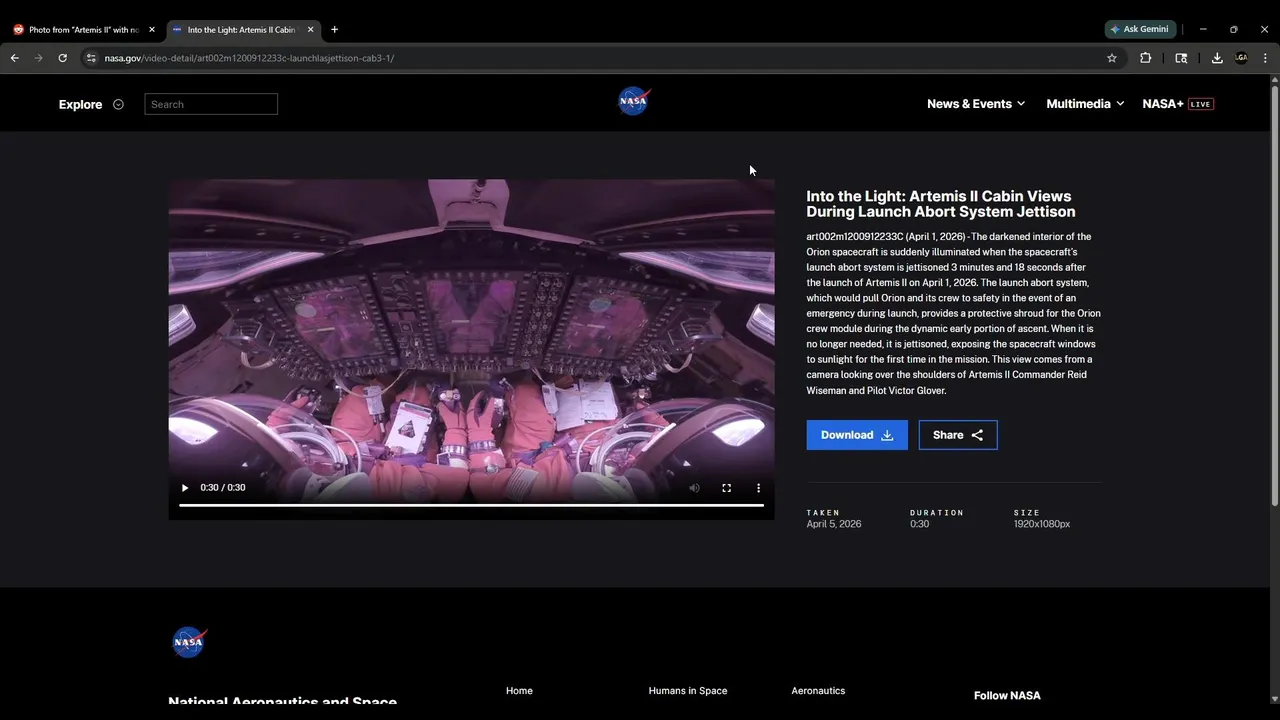Play the Artemis II video

[x=184, y=488]
